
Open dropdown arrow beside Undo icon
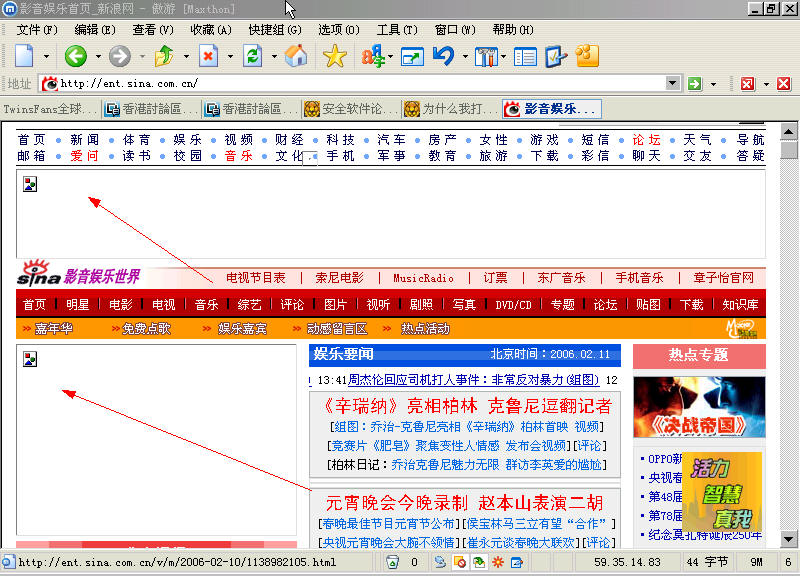coord(465,56)
